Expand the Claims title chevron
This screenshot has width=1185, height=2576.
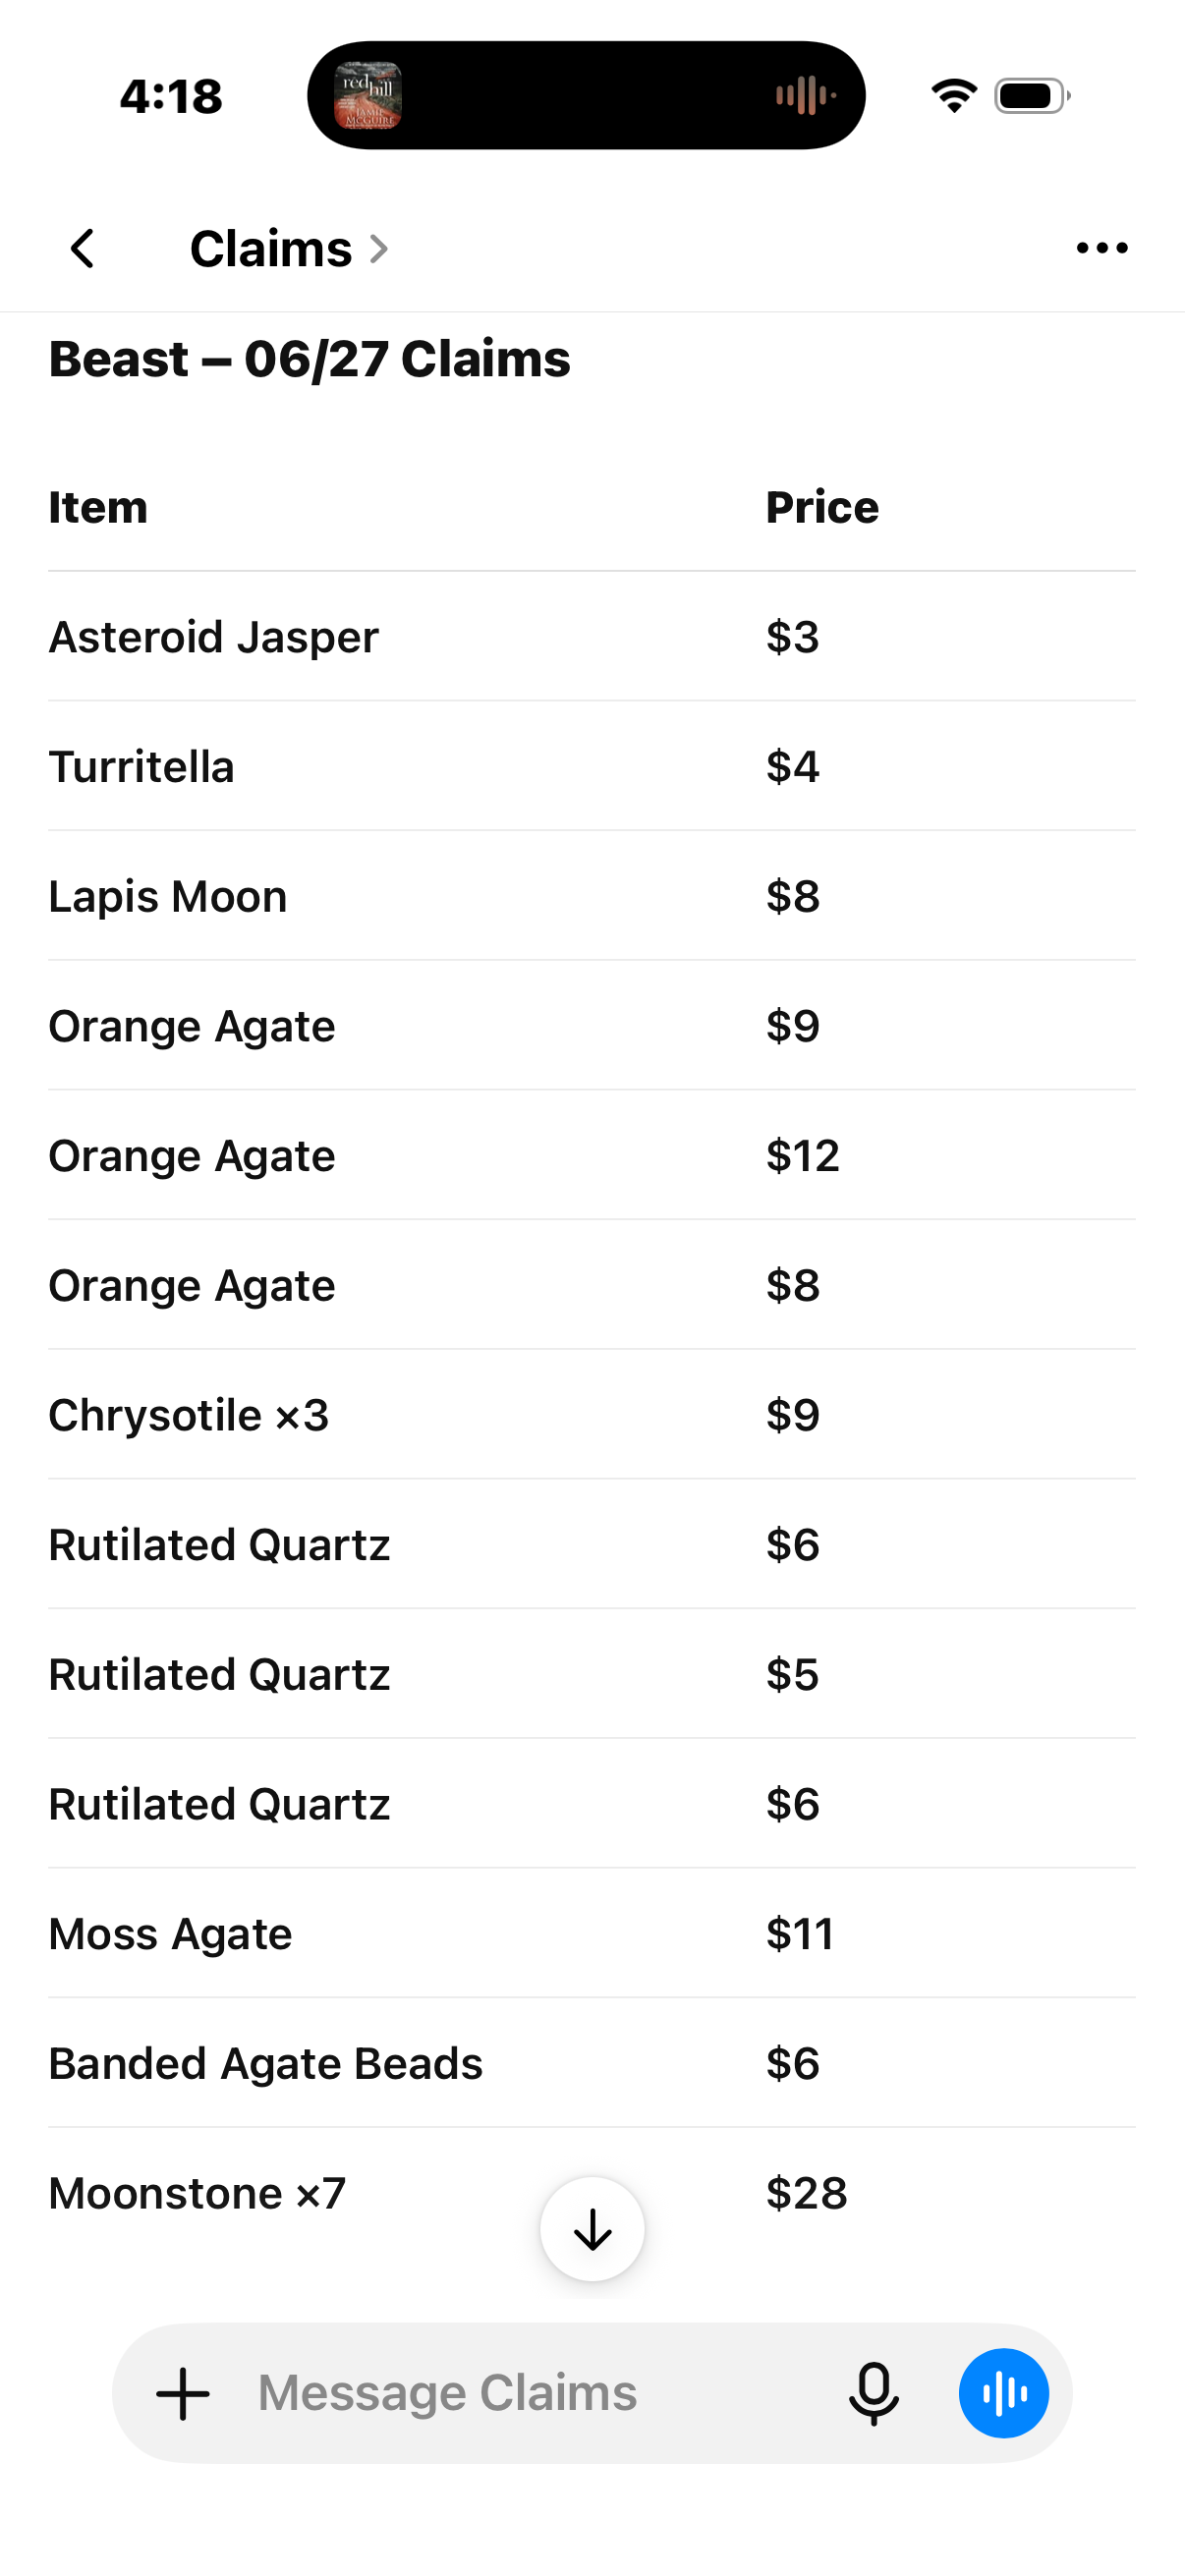point(379,249)
